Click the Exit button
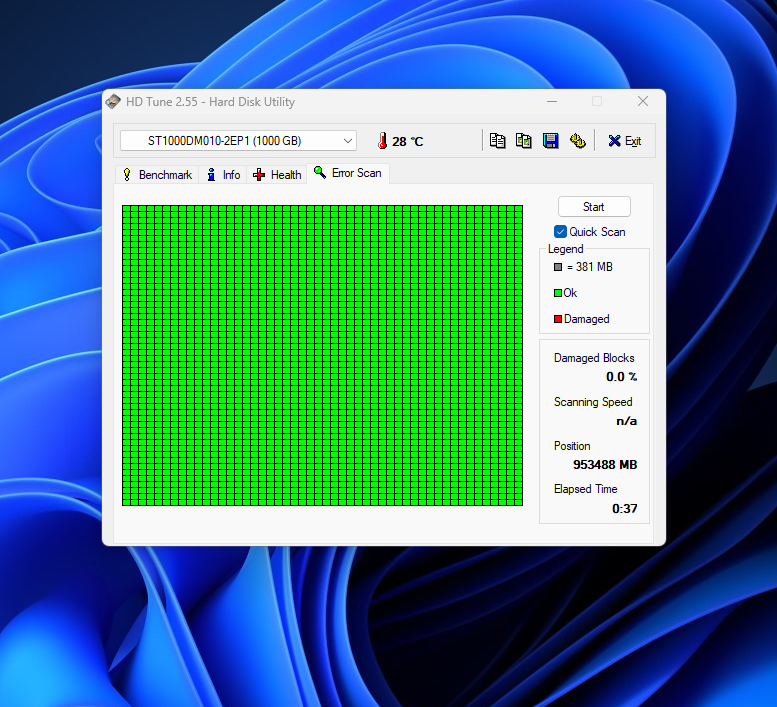 click(624, 141)
